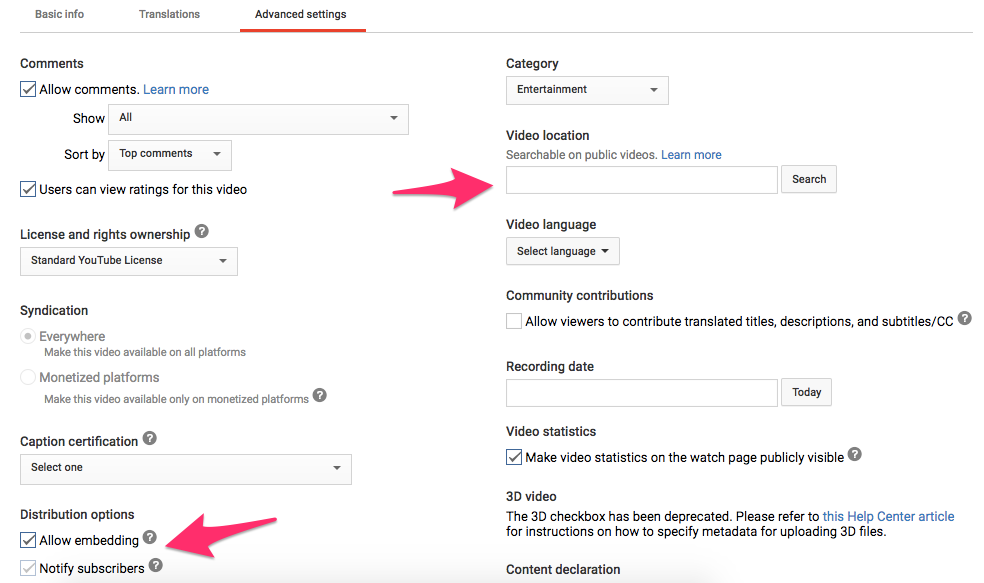The height and width of the screenshot is (583, 984).
Task: Open the Select language dropdown
Action: coord(562,251)
